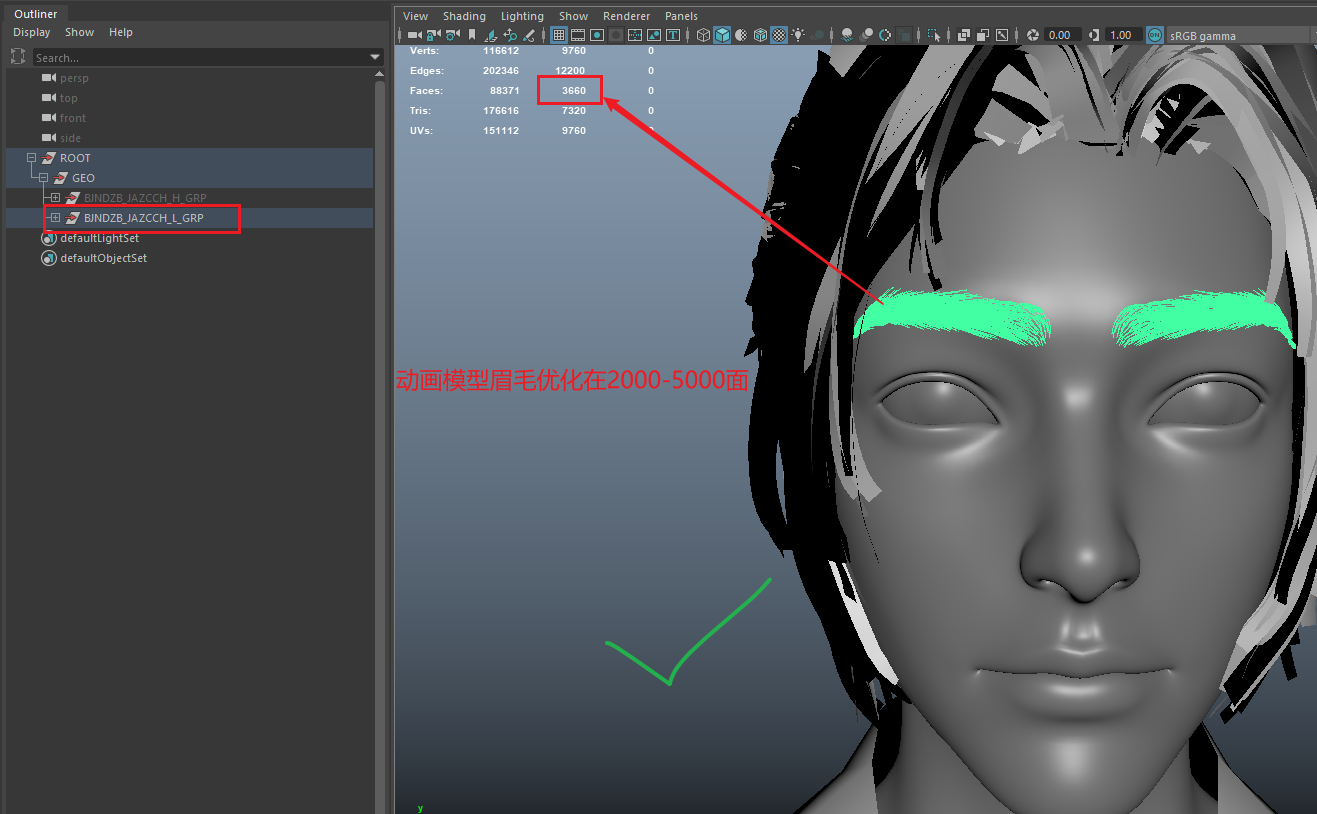Viewport: 1317px width, 814px height.
Task: Select the persp camera in Outliner
Action: 74,78
